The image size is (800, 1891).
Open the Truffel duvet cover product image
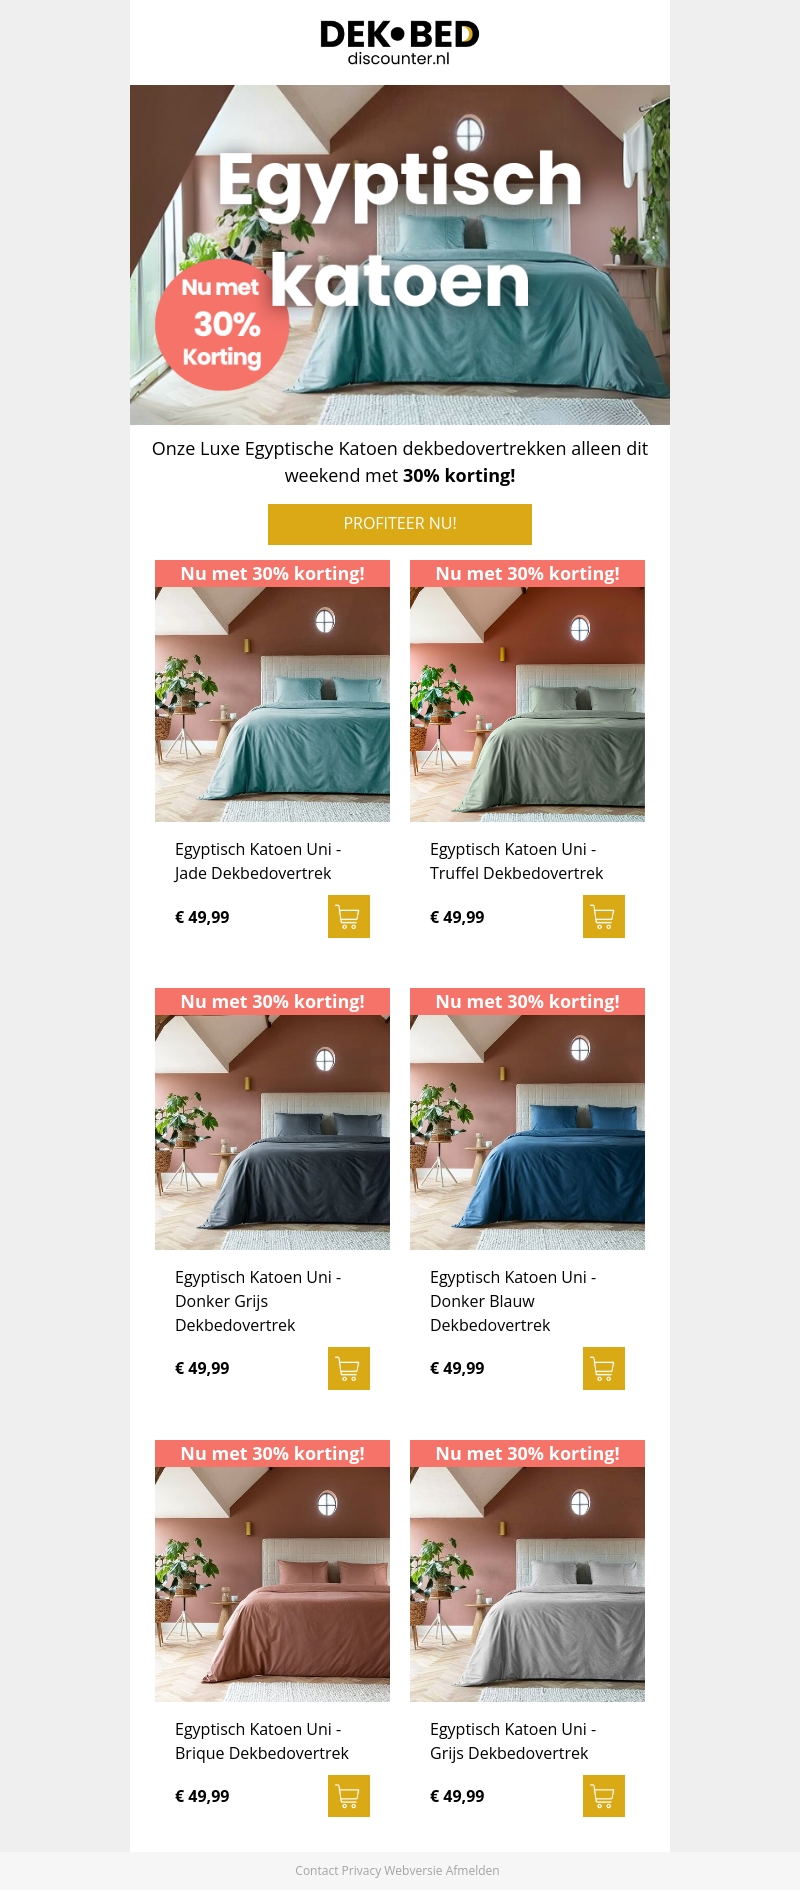[x=527, y=704]
